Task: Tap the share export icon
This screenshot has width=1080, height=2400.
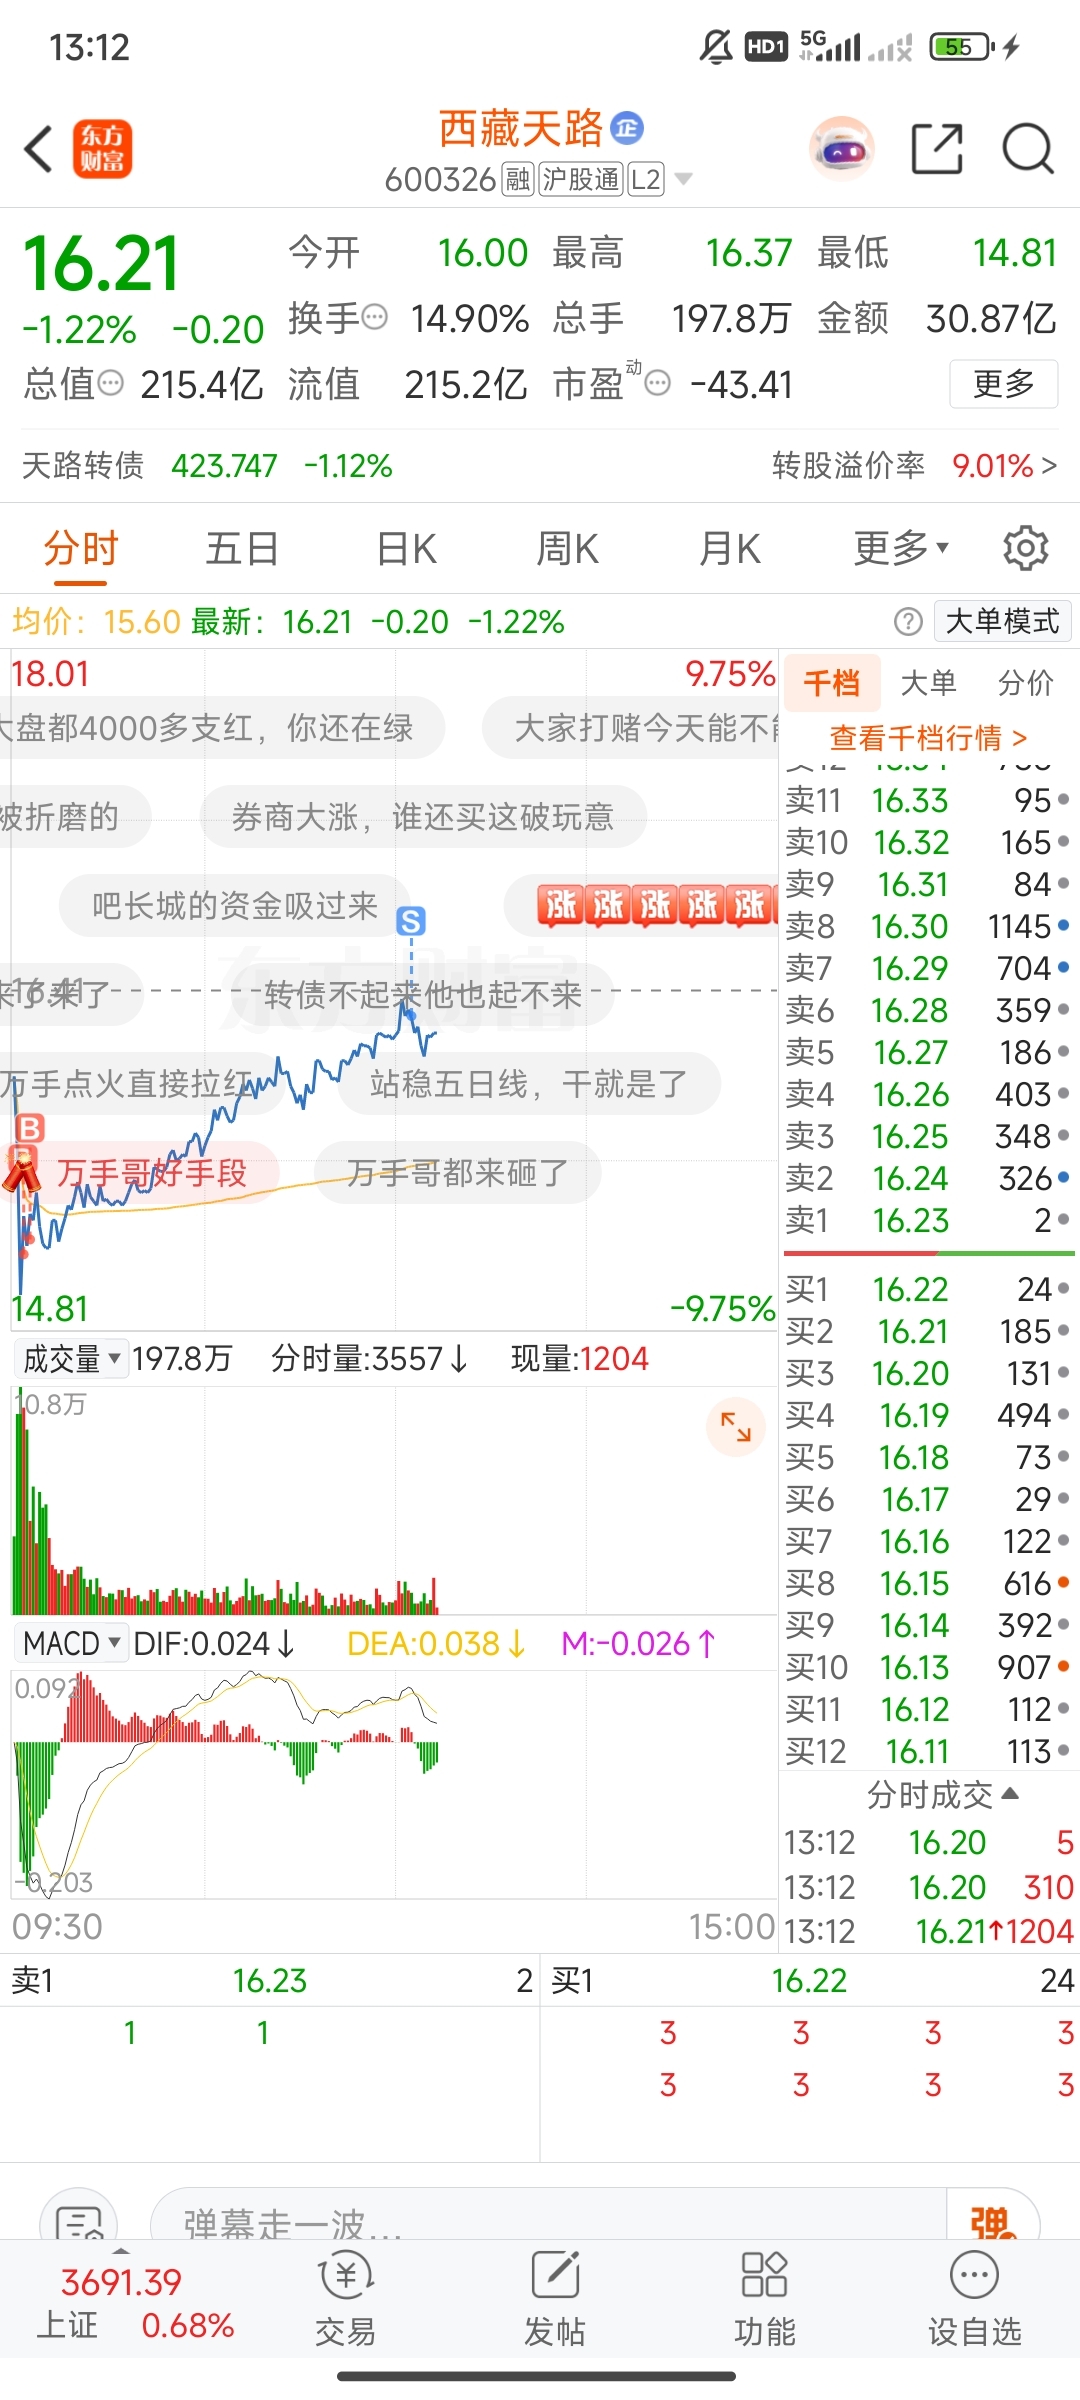Action: (x=937, y=150)
